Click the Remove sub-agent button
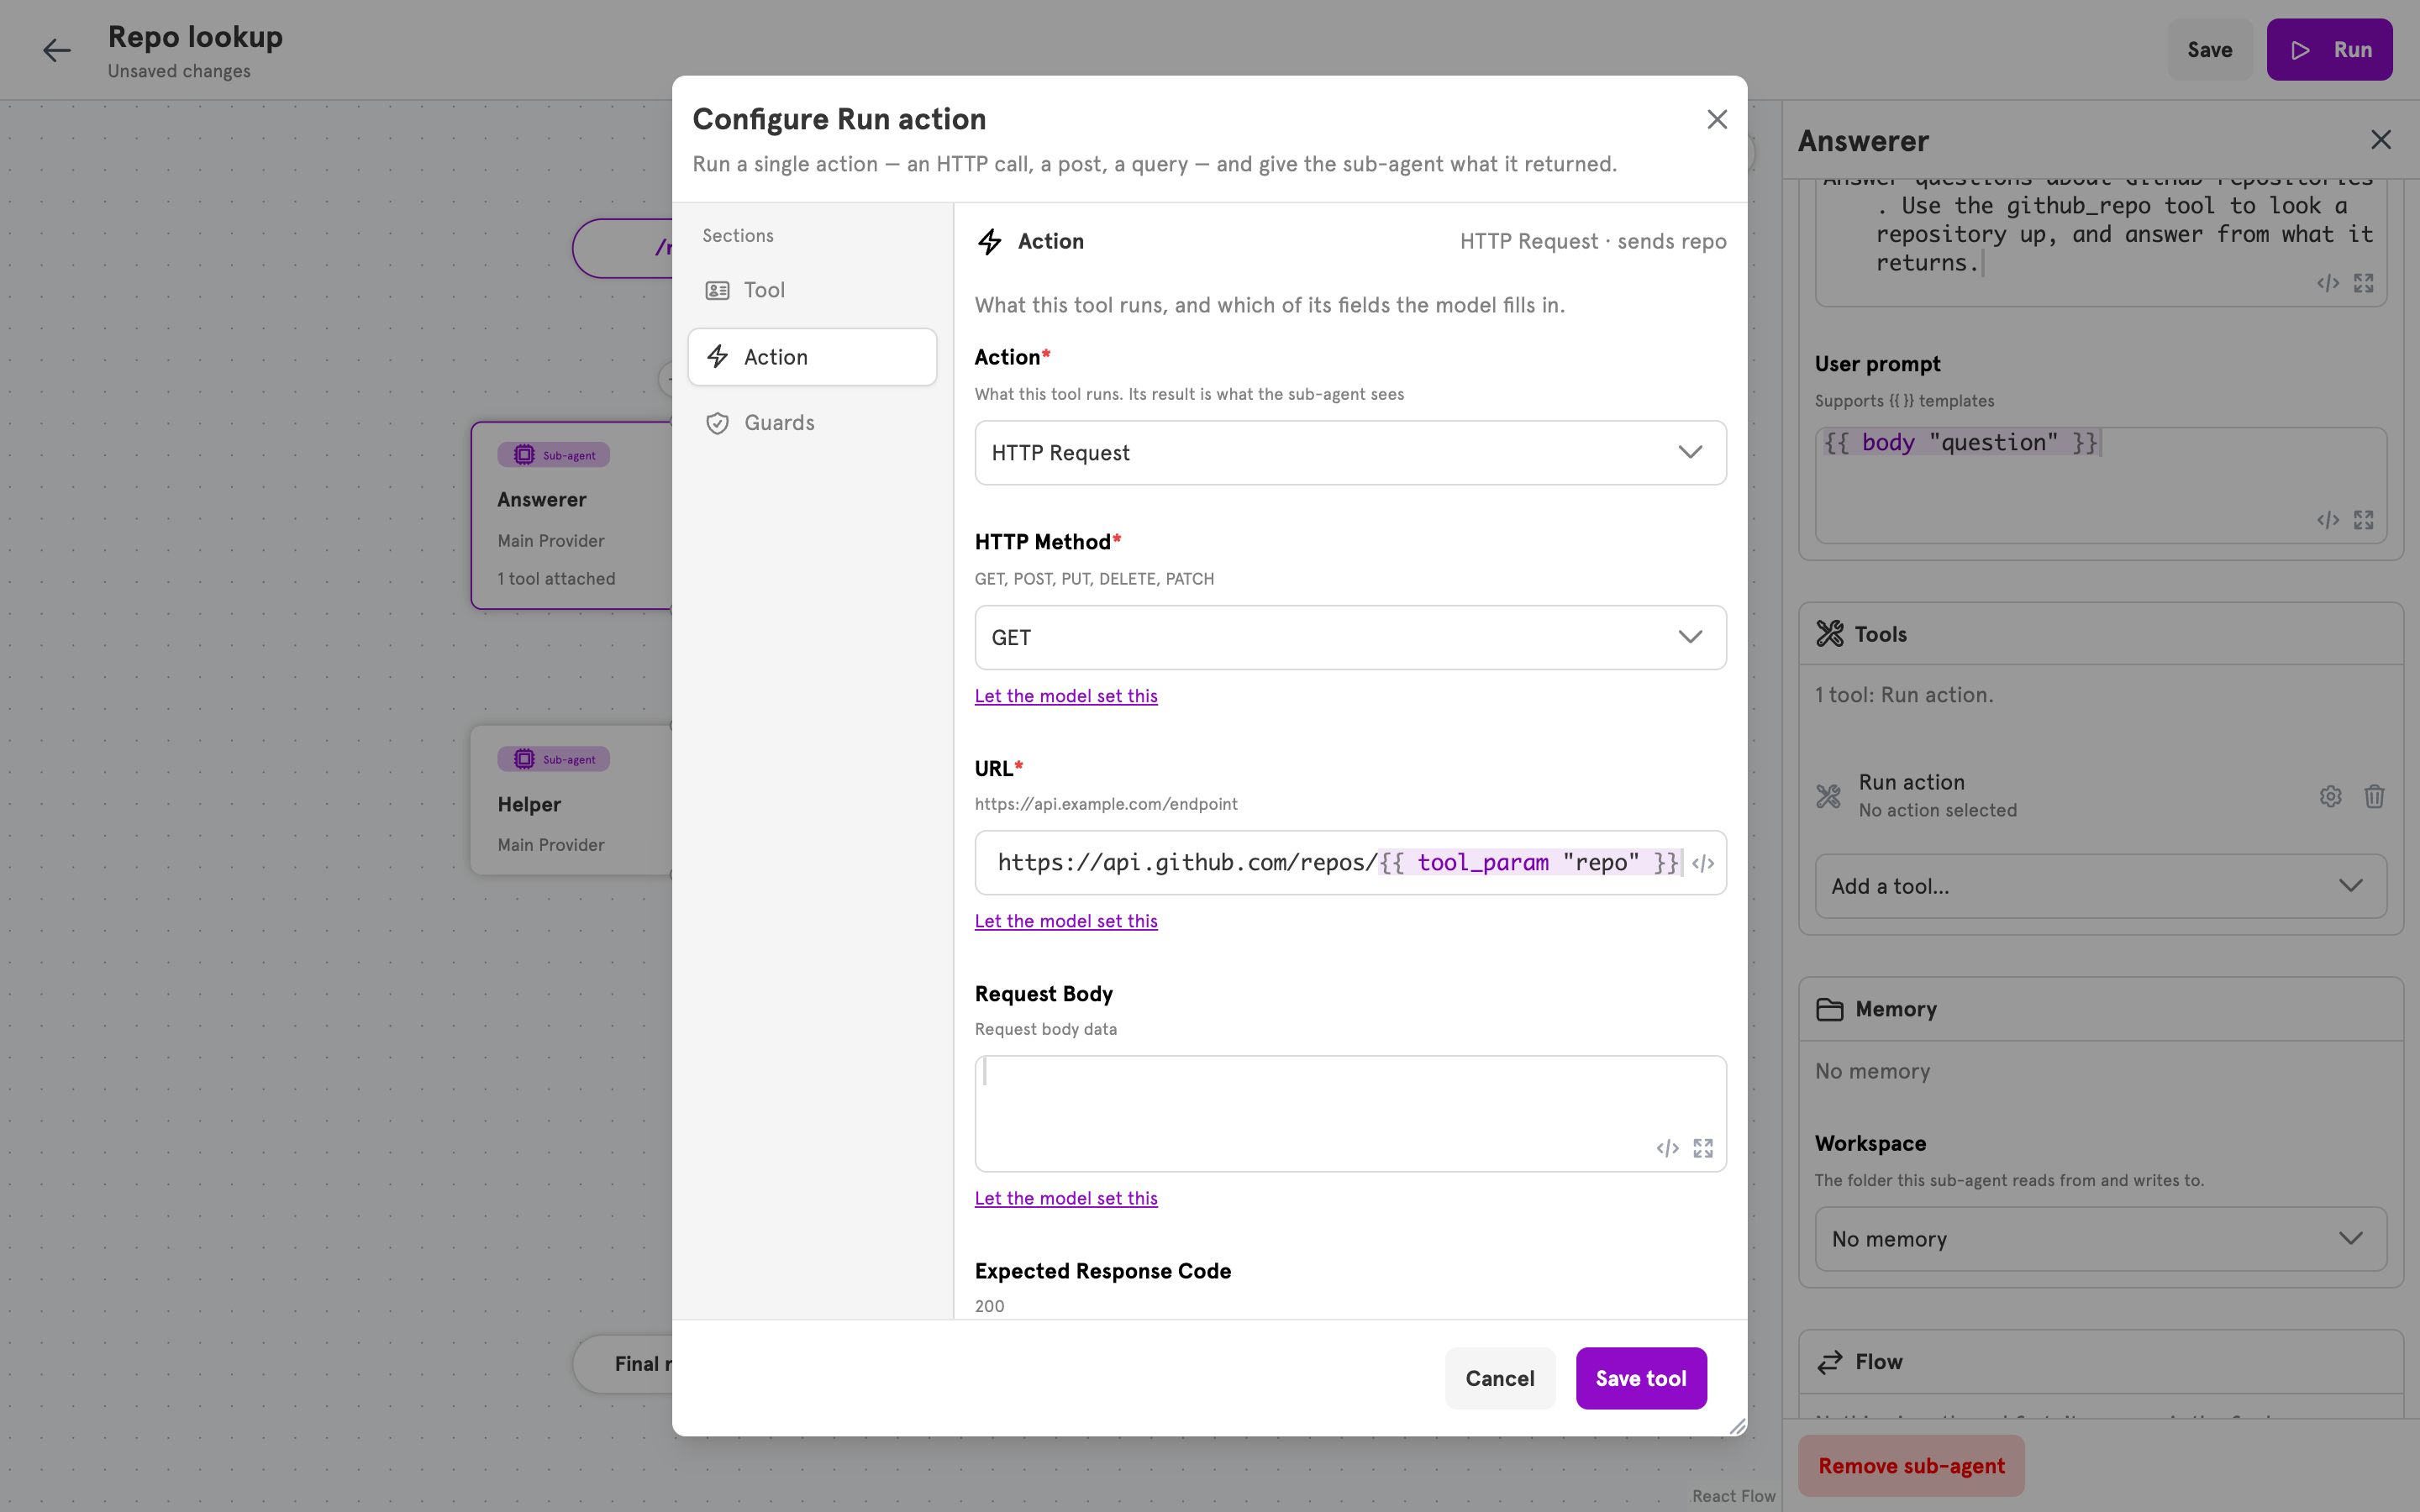Image resolution: width=2420 pixels, height=1512 pixels. 1911,1465
